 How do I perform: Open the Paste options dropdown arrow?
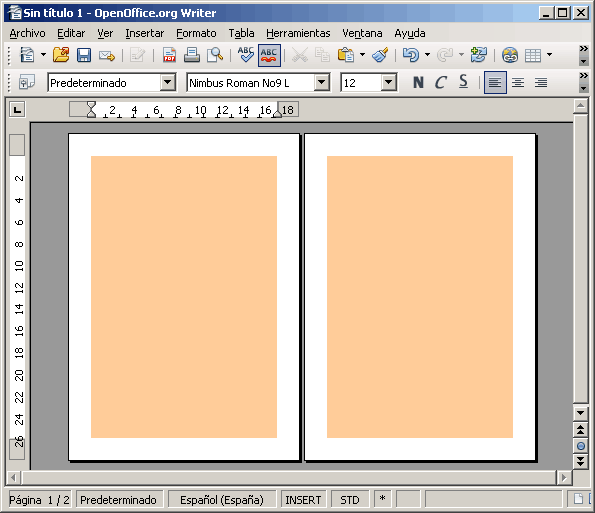pyautogui.click(x=362, y=55)
